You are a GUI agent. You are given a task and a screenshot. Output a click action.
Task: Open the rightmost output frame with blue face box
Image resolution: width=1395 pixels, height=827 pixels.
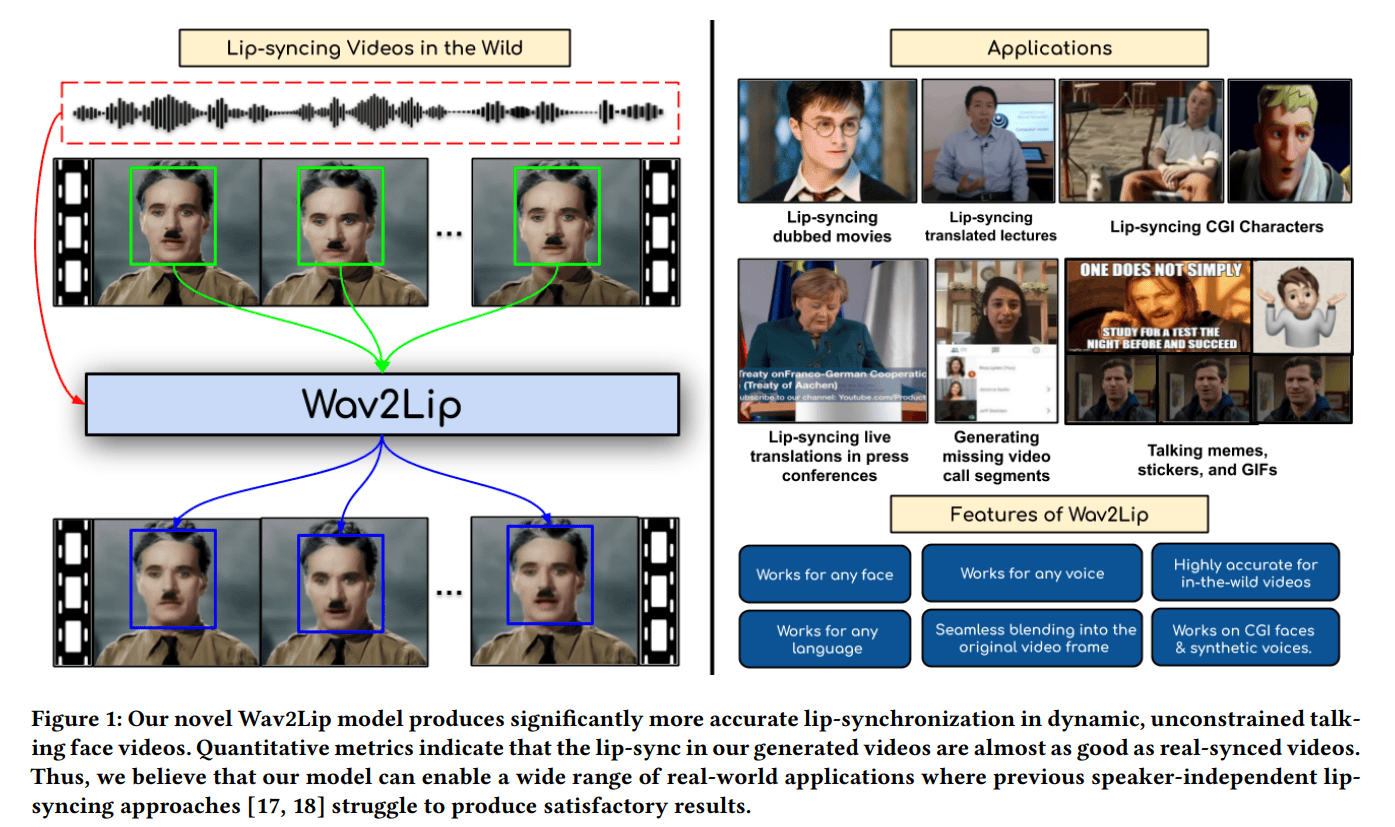pyautogui.click(x=555, y=590)
